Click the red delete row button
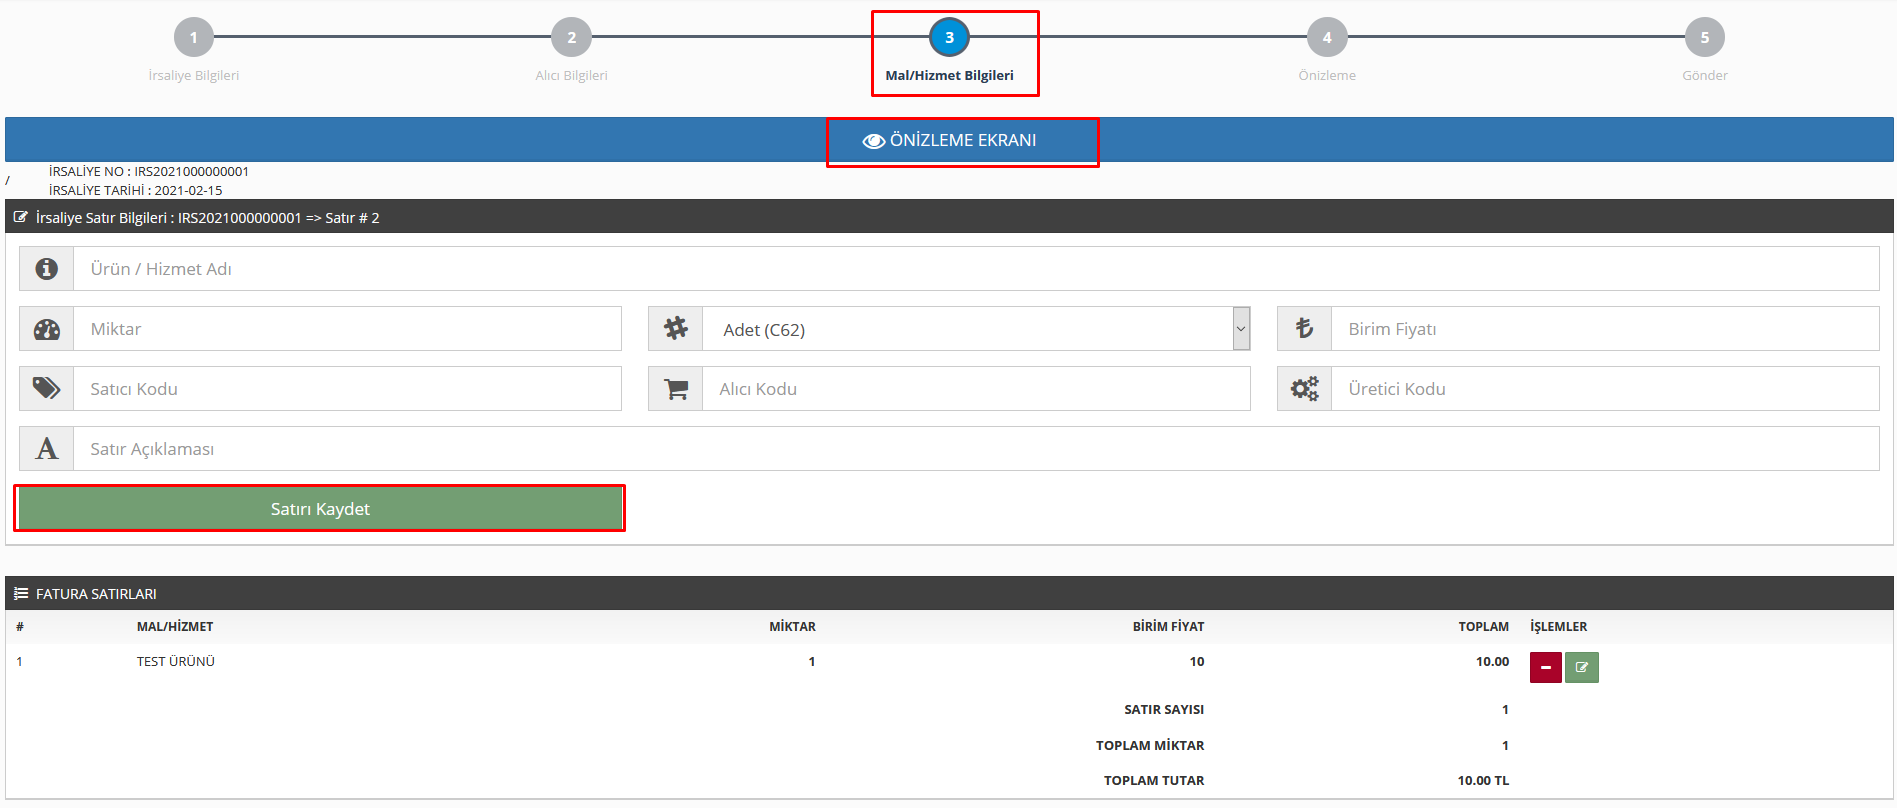1897x808 pixels. 1545,667
